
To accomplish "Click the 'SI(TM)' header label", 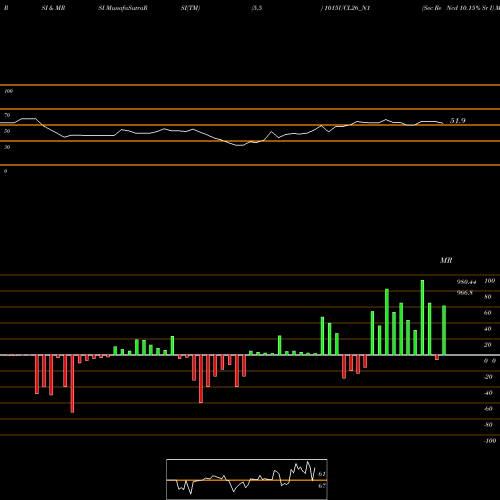I will click(x=190, y=8).
